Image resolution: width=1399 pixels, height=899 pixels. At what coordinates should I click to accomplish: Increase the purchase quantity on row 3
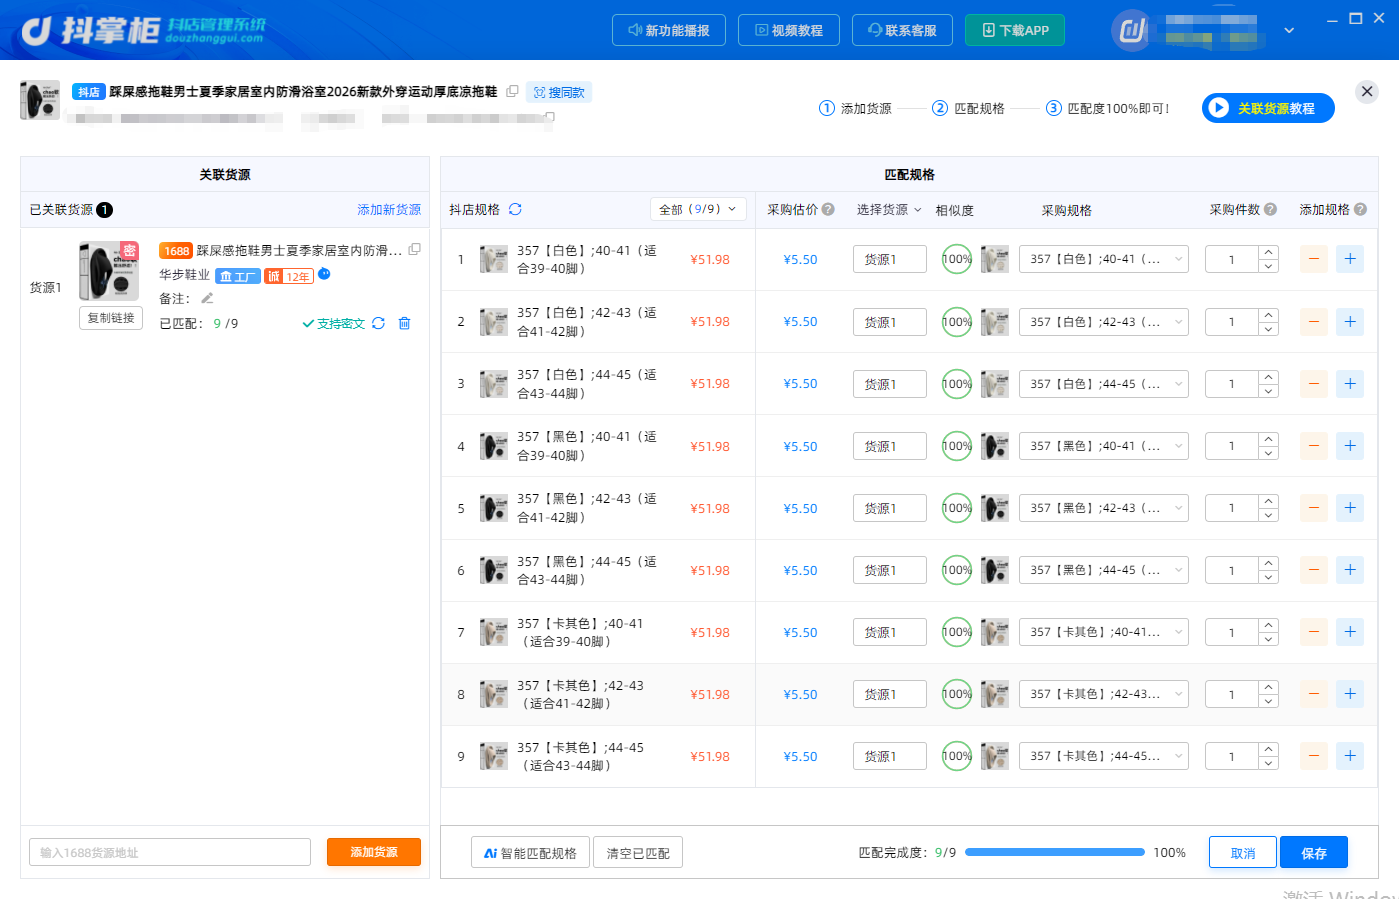(1268, 377)
